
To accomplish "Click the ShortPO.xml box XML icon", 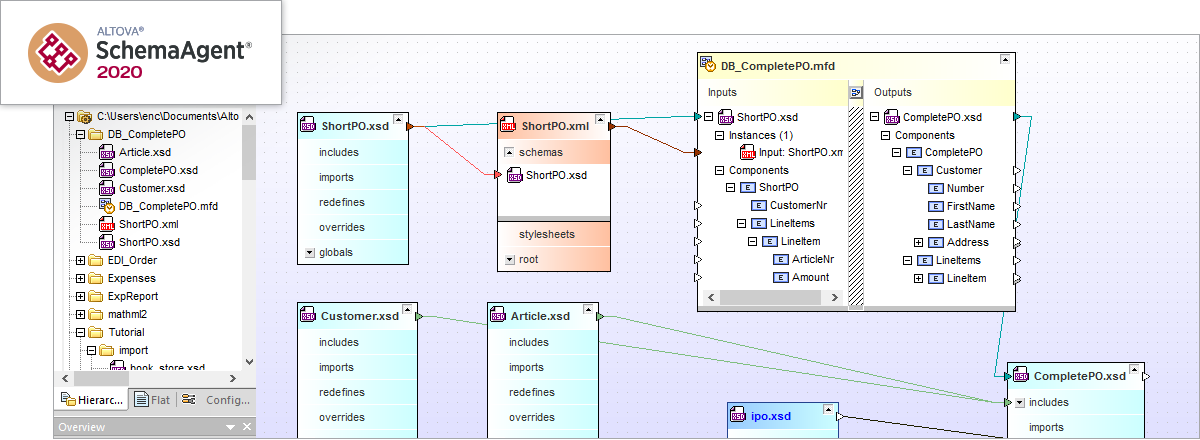I will (x=509, y=126).
